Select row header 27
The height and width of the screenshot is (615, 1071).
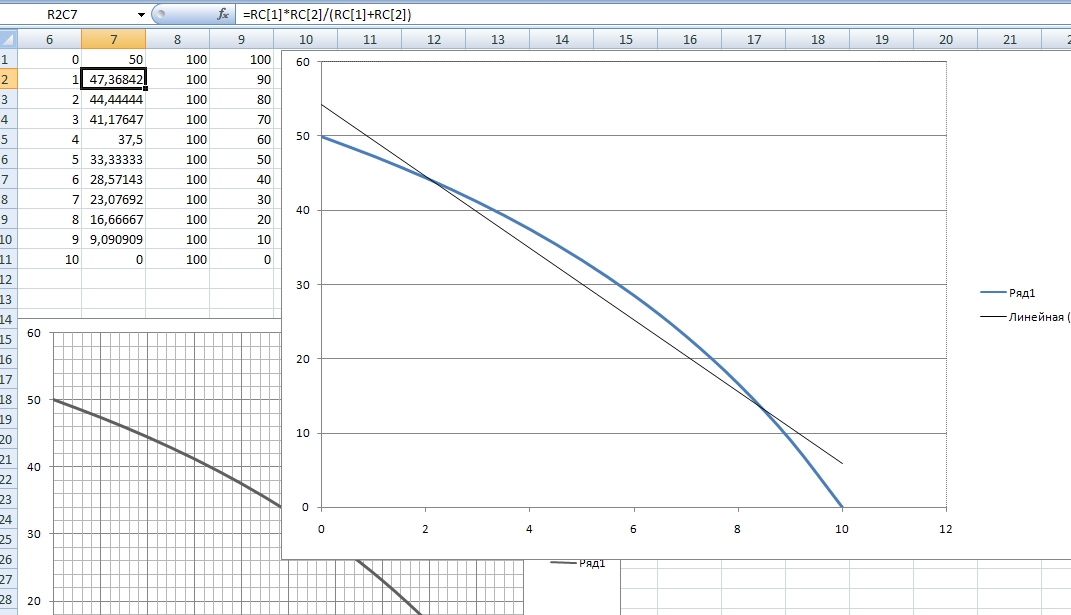[x=8, y=579]
